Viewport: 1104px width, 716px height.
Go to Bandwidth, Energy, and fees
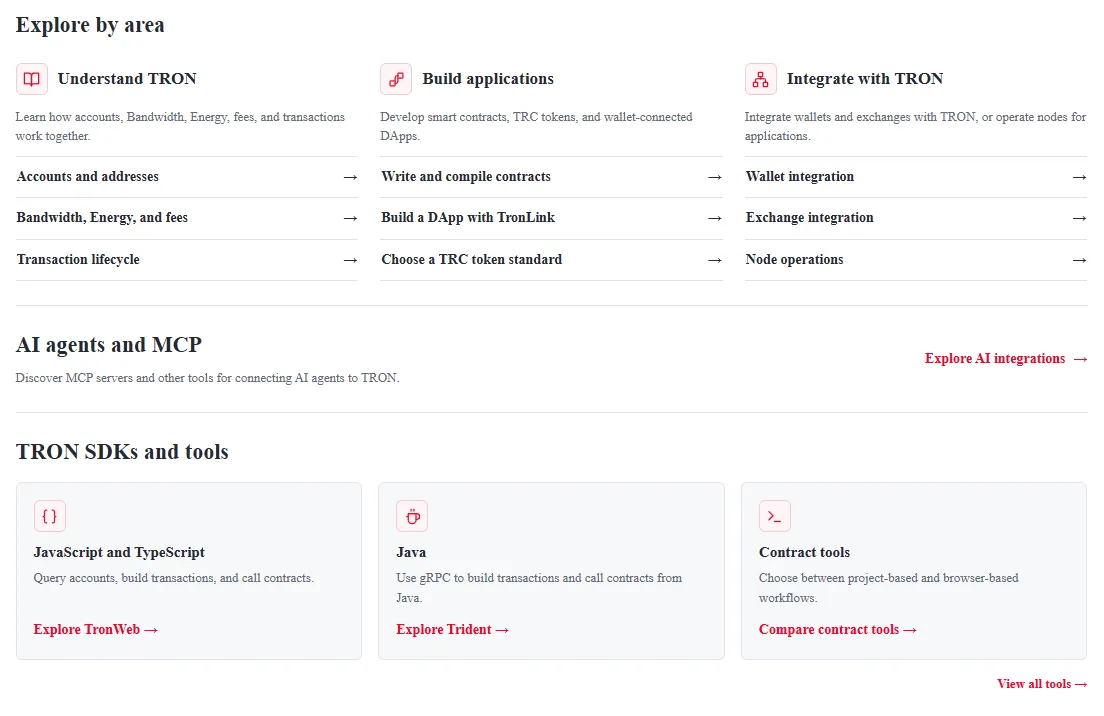[187, 218]
